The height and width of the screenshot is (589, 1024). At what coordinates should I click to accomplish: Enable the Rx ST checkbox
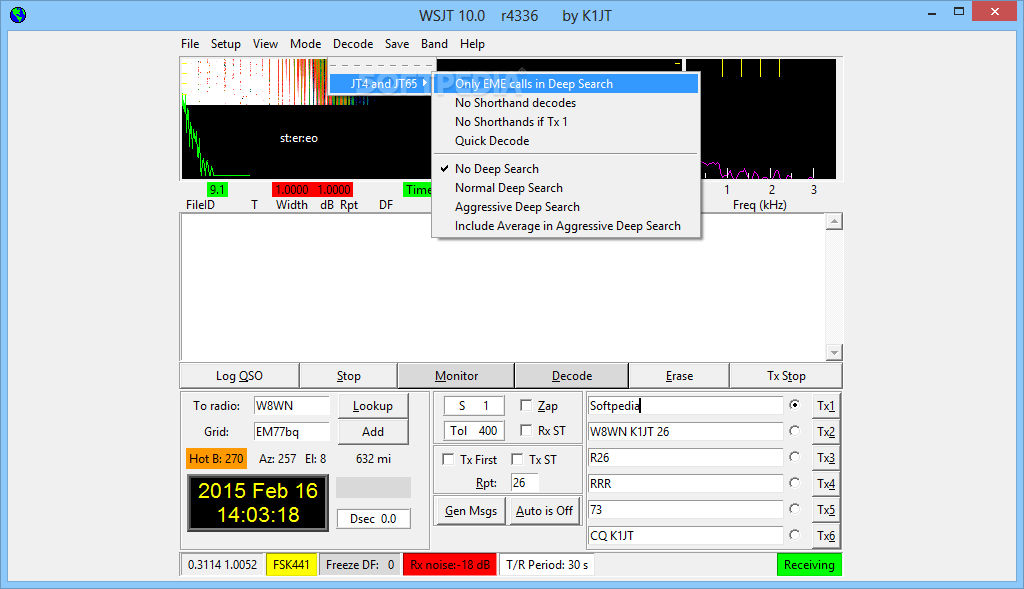coord(526,430)
